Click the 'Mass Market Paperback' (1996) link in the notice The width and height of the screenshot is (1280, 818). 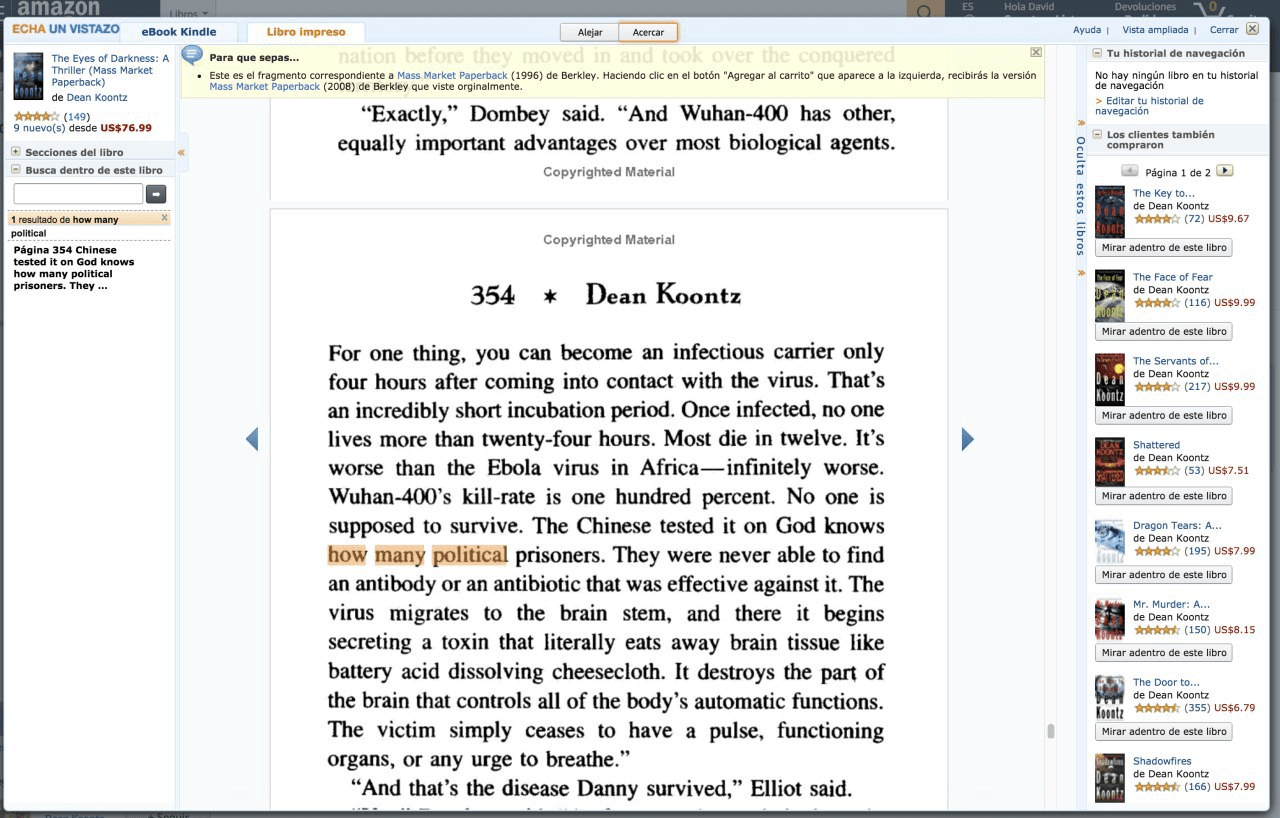[x=452, y=76]
